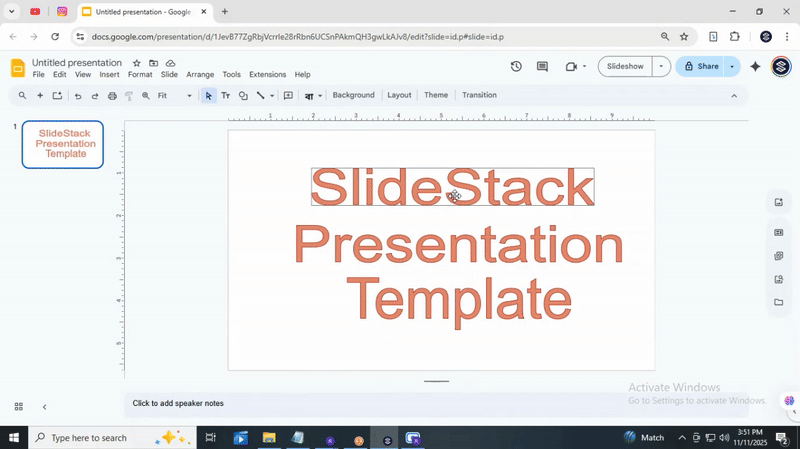
Task: Click the Undo icon in toolbar
Action: point(78,96)
